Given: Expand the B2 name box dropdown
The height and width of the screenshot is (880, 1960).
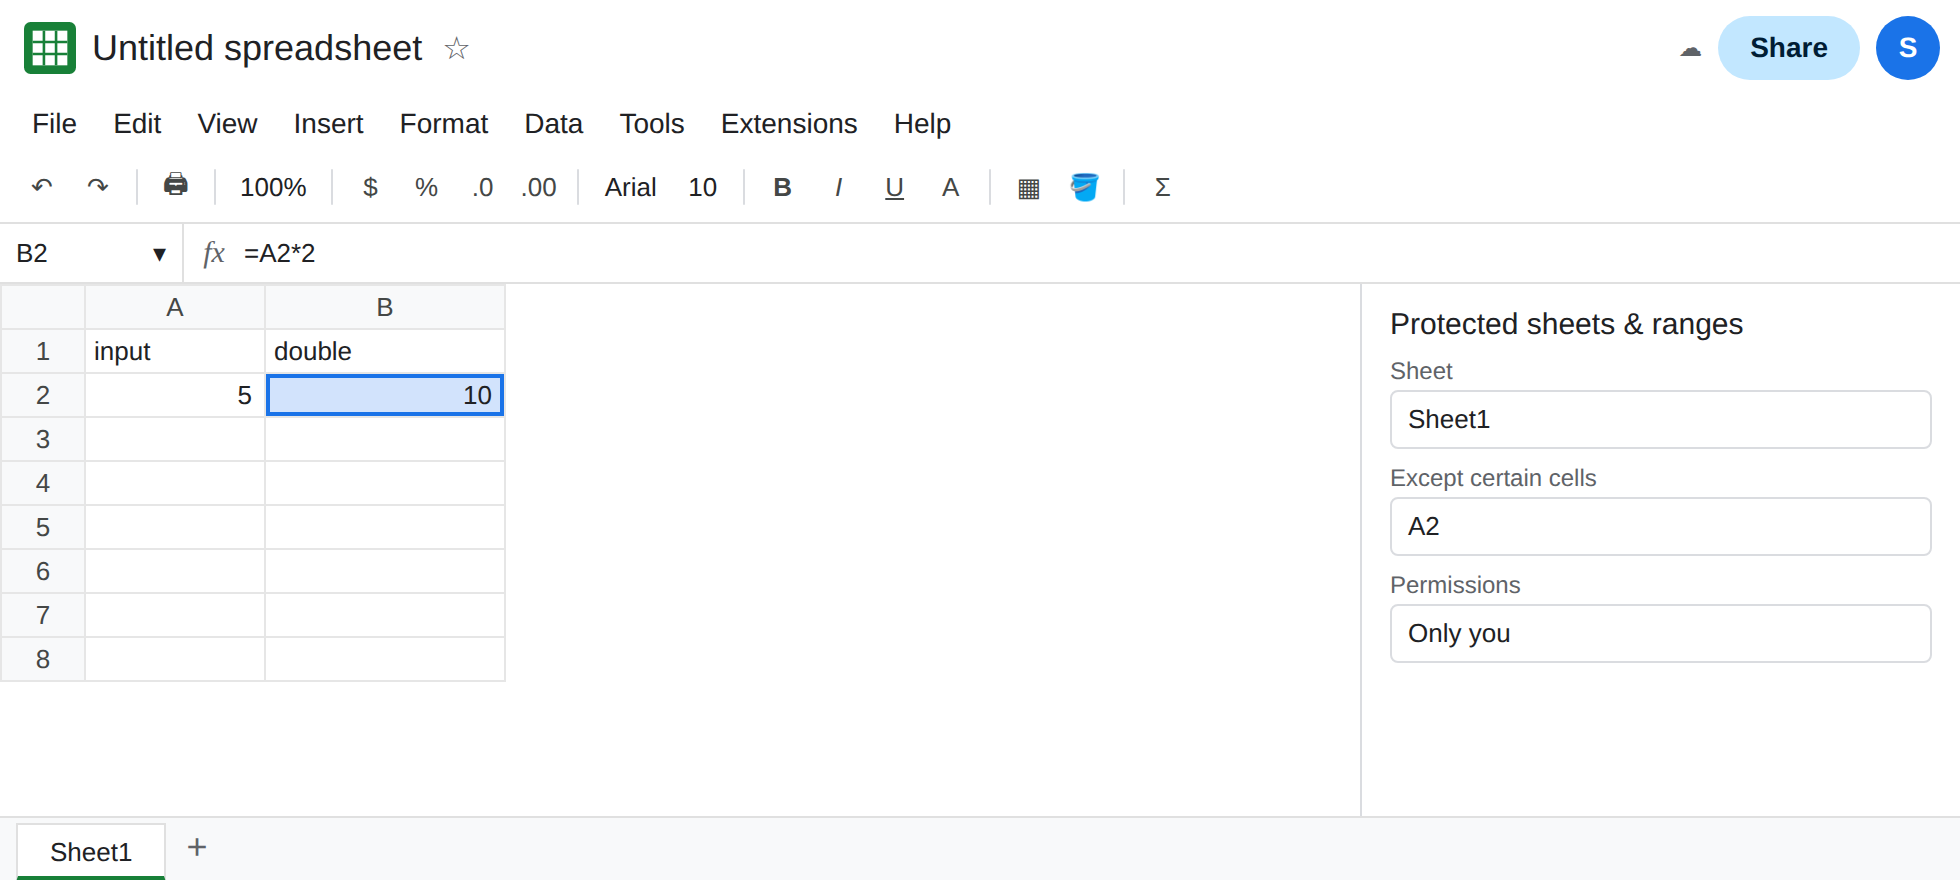Looking at the screenshot, I should tap(159, 254).
